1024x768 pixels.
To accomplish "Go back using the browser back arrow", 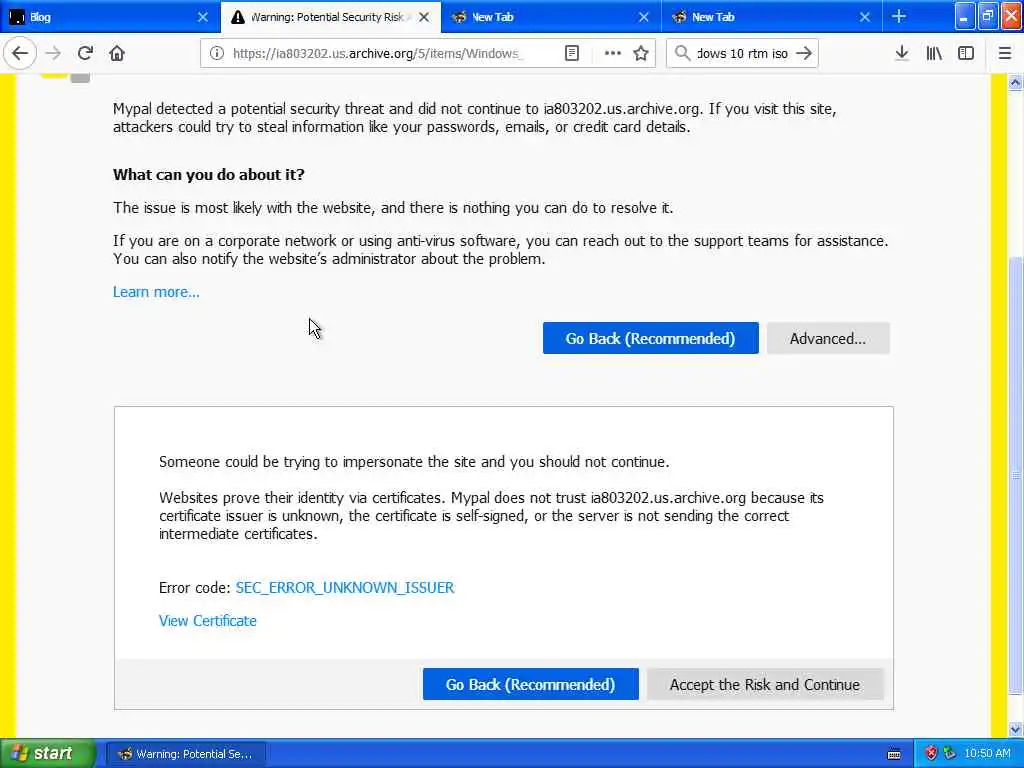I will tap(20, 54).
